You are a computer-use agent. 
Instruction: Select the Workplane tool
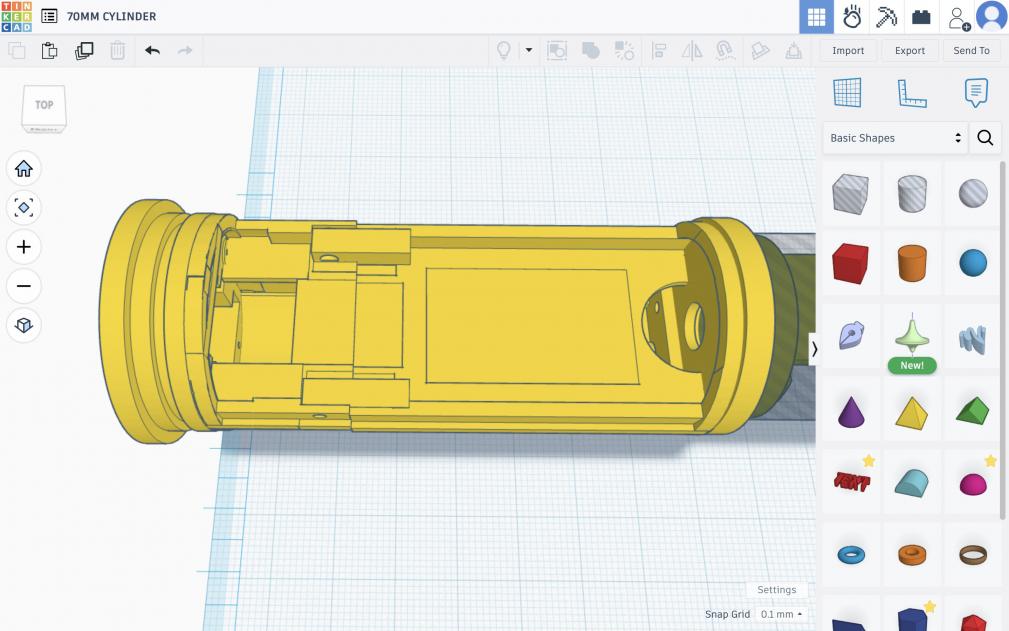pyautogui.click(x=847, y=93)
